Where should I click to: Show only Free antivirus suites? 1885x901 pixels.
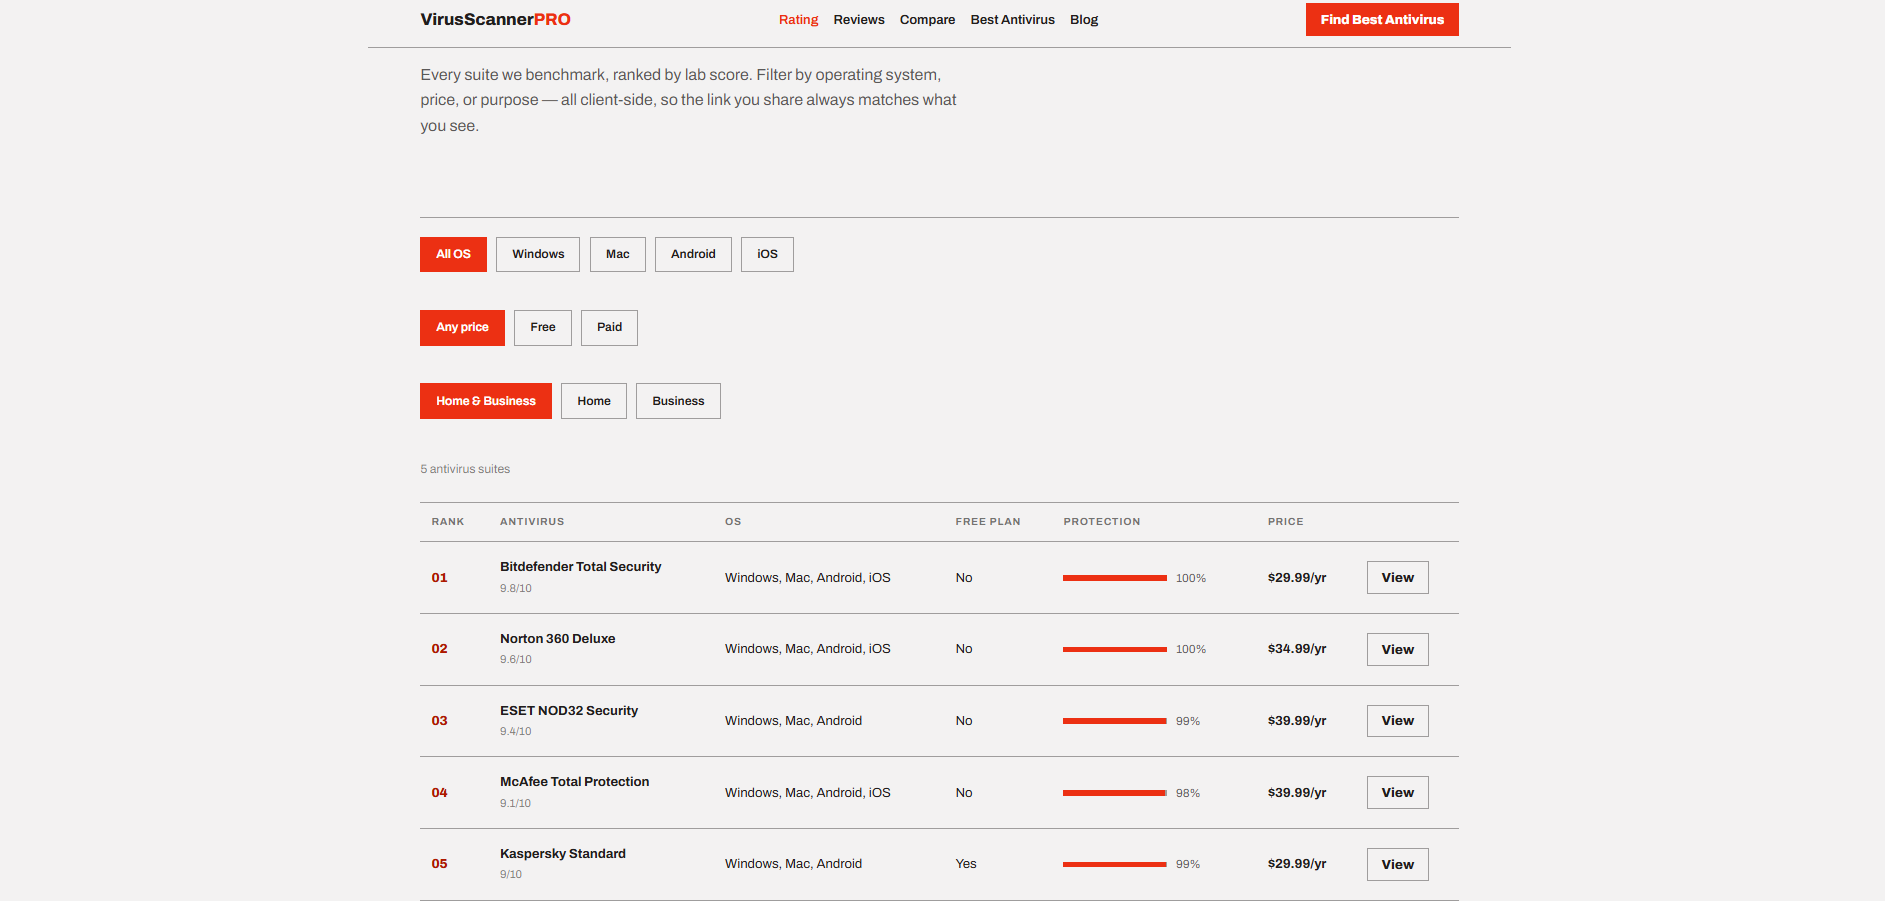point(543,327)
